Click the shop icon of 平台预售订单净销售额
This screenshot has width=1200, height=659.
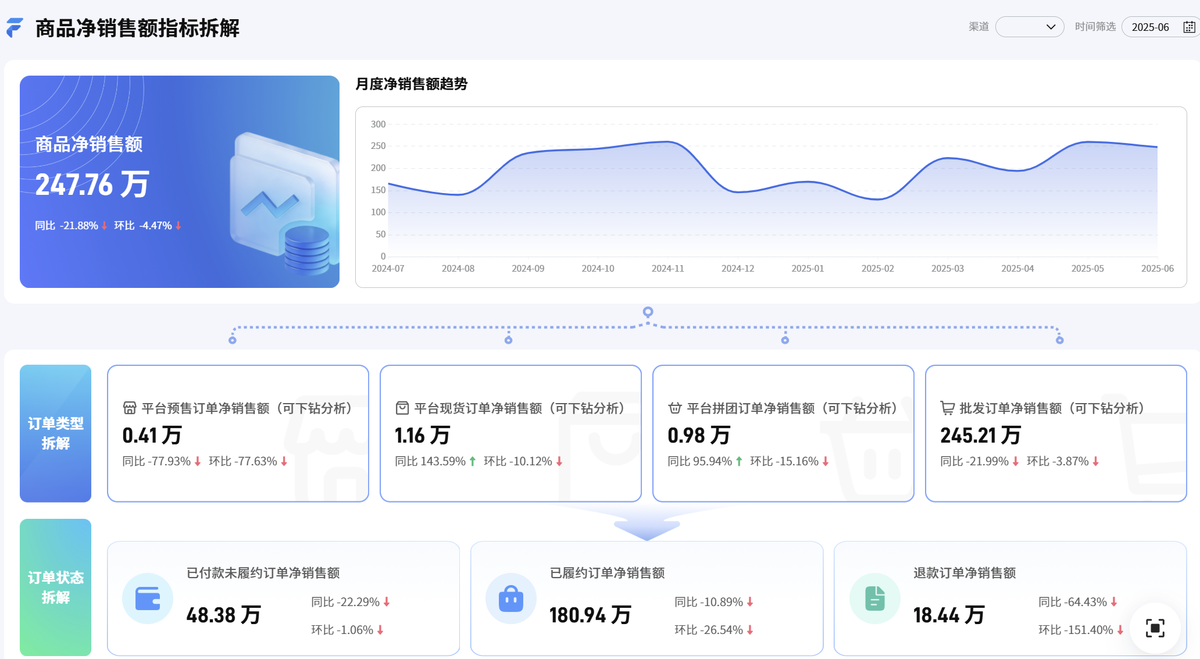coord(129,408)
